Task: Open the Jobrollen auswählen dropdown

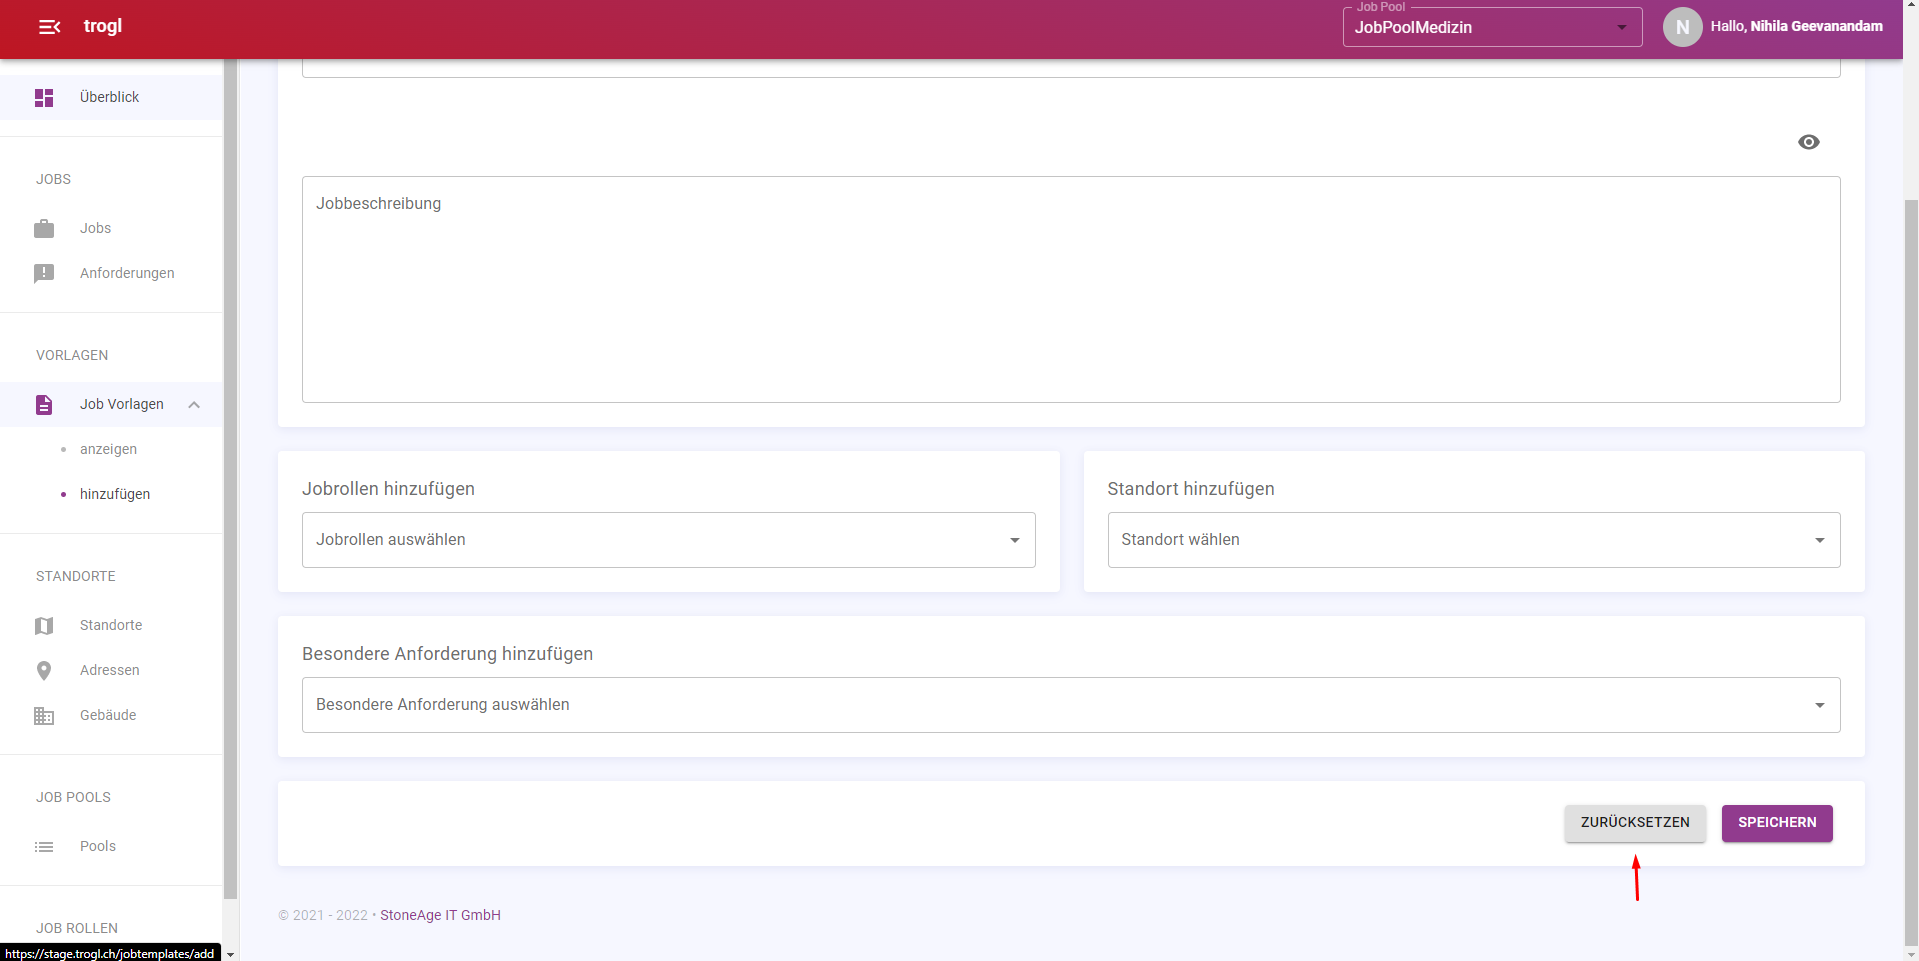Action: click(668, 540)
